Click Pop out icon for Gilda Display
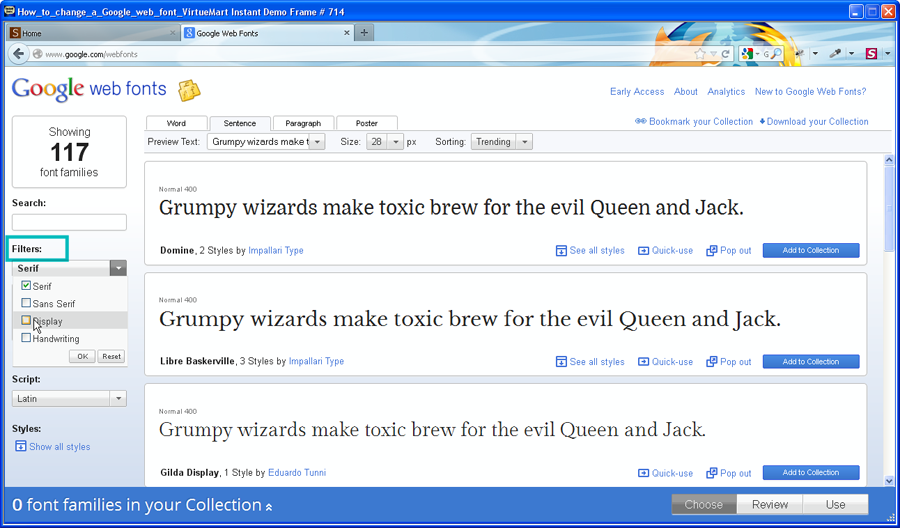This screenshot has height=528, width=900. [712, 473]
